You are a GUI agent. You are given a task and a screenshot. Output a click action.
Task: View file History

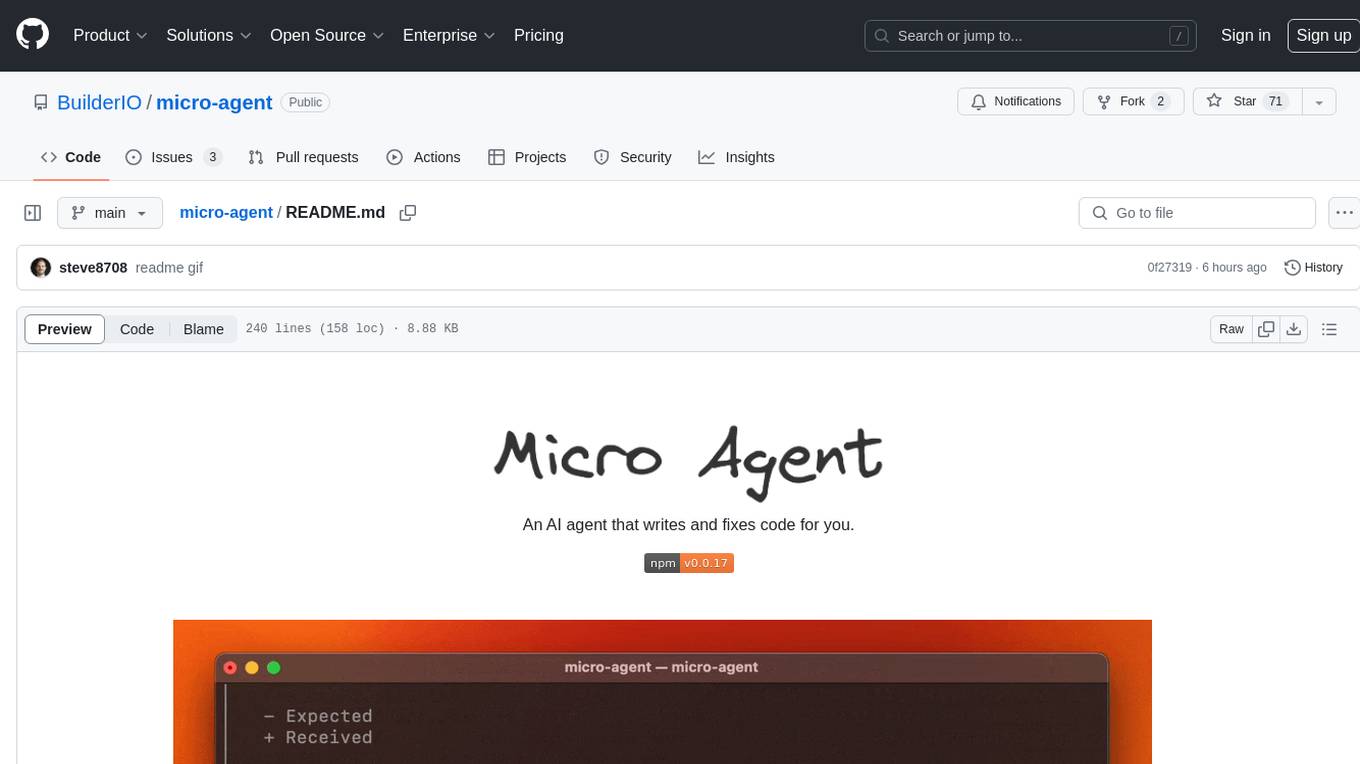(x=1313, y=268)
